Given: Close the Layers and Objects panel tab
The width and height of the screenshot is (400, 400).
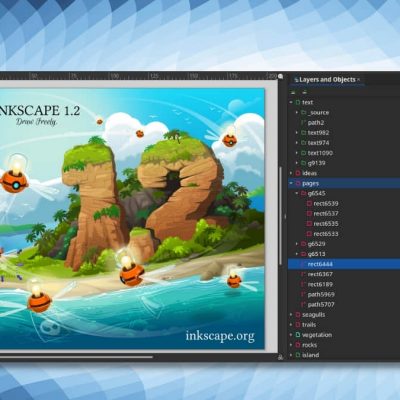Looking at the screenshot, I should tap(359, 80).
